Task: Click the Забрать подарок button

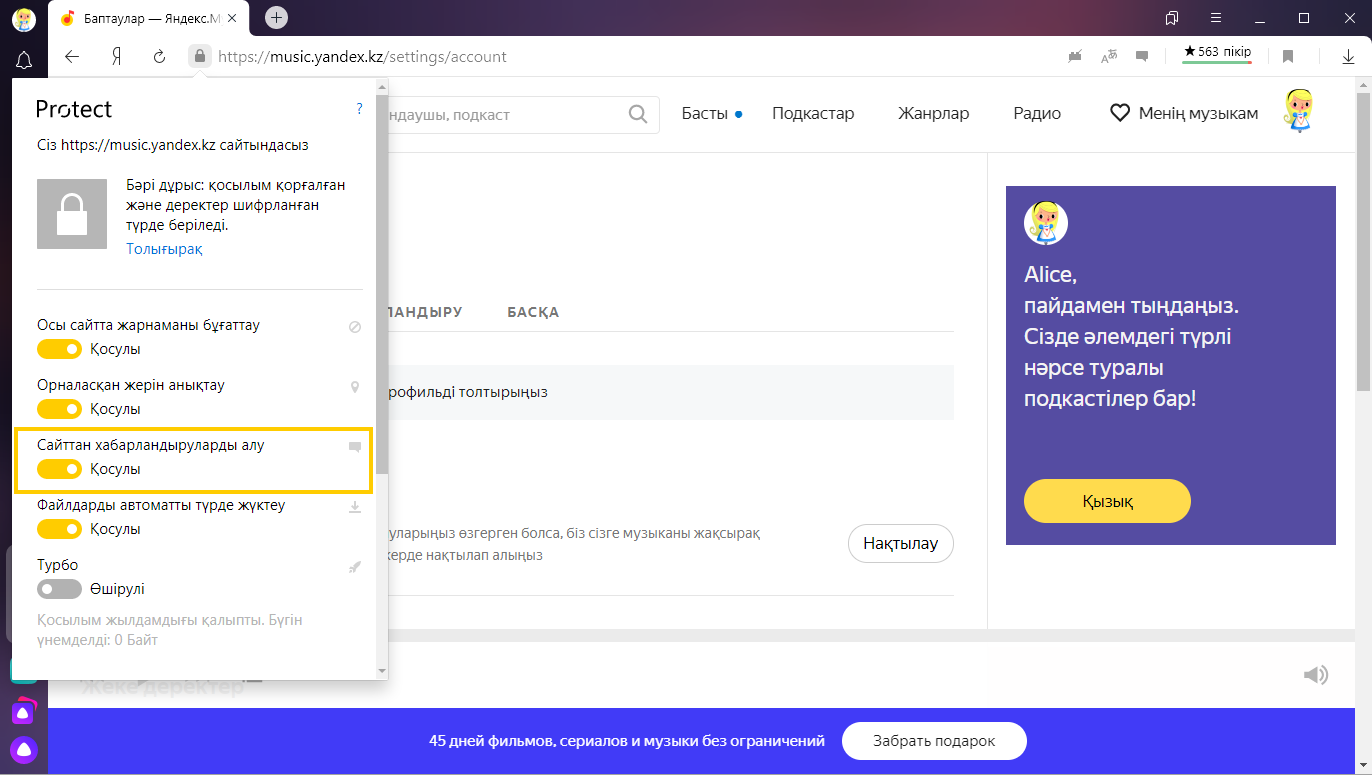Action: 934,741
